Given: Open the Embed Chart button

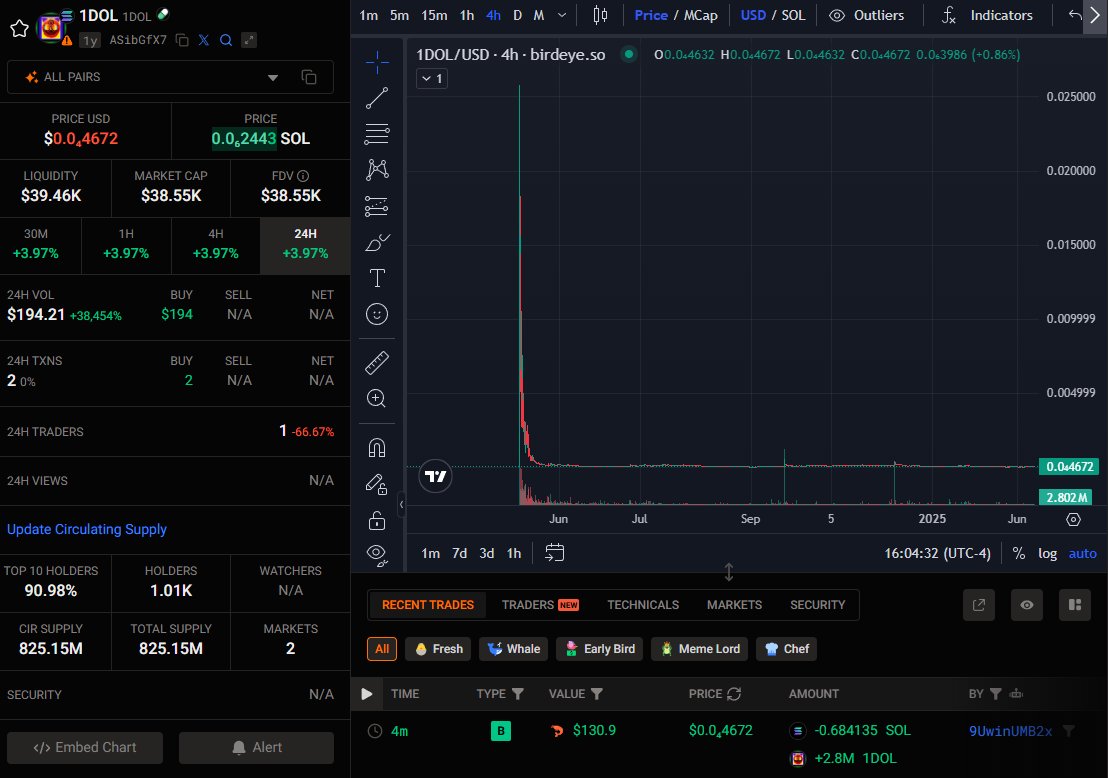Looking at the screenshot, I should tap(85, 748).
